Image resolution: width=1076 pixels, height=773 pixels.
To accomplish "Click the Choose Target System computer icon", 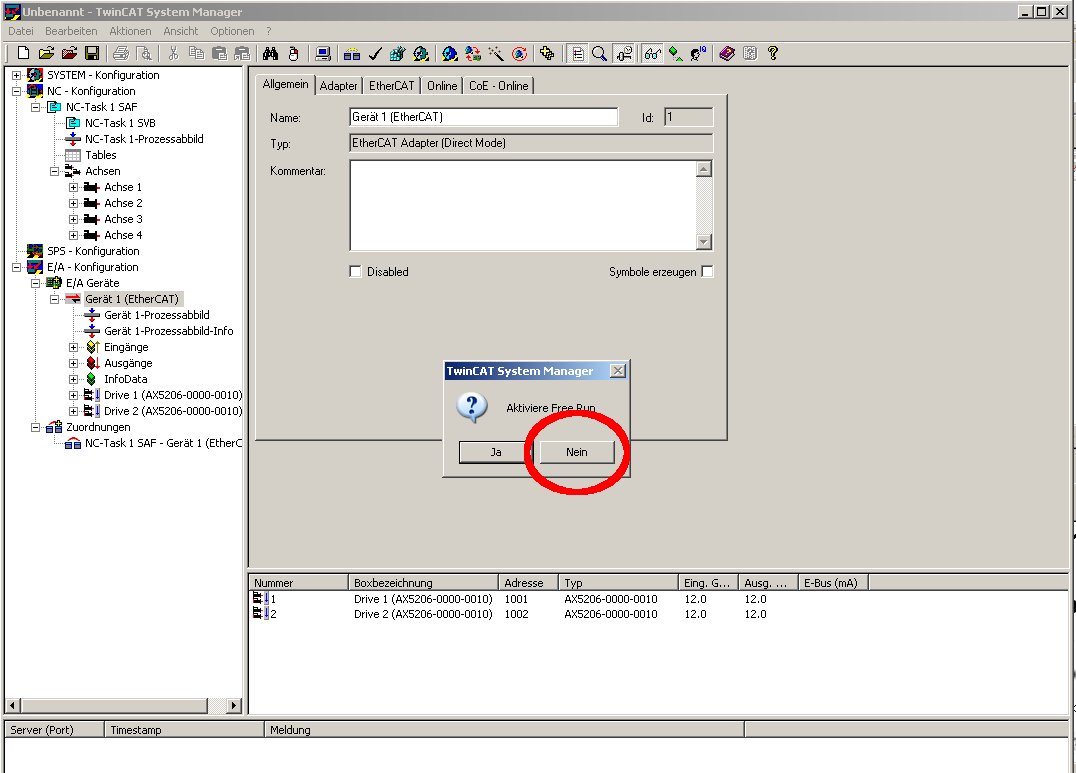I will (323, 54).
